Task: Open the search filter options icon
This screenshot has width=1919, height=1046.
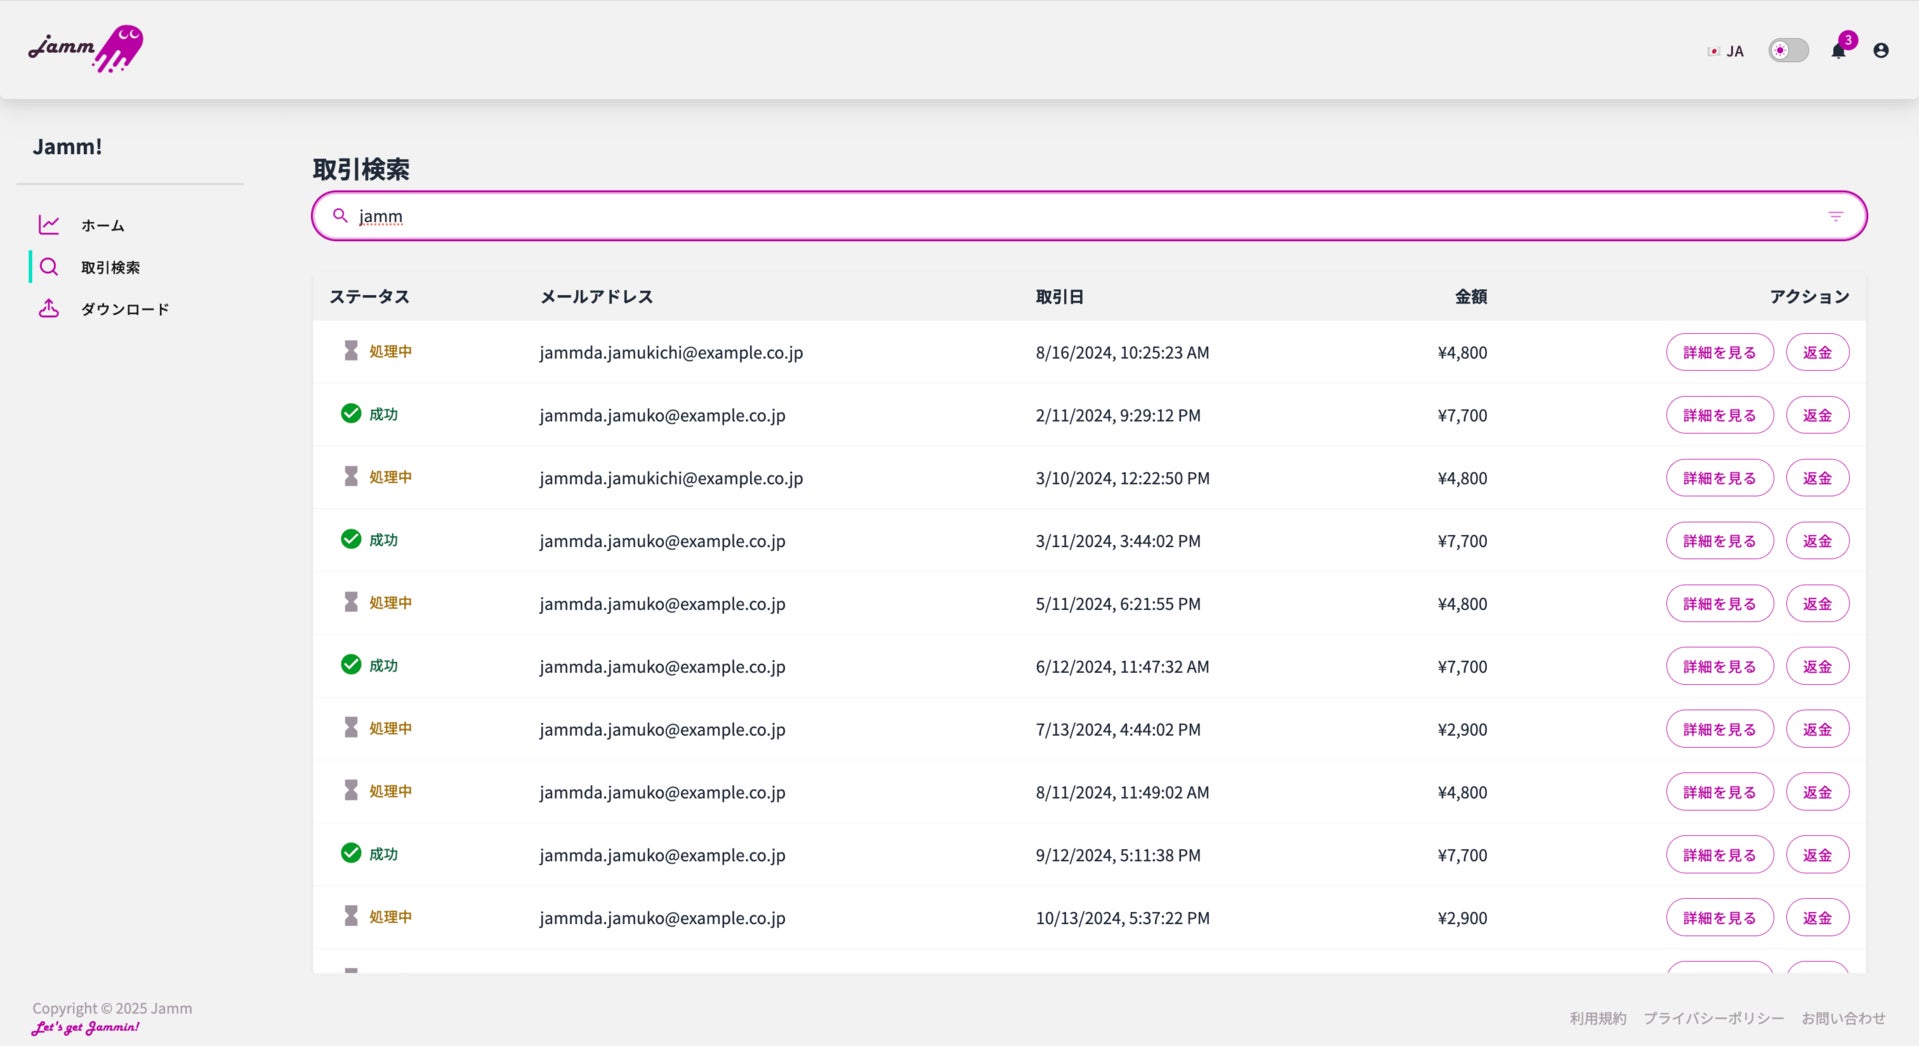Action: click(x=1835, y=216)
